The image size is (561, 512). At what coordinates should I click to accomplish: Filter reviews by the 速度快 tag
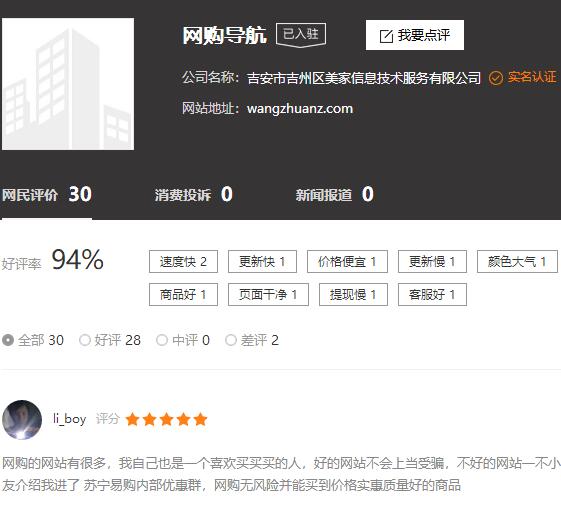coord(183,262)
